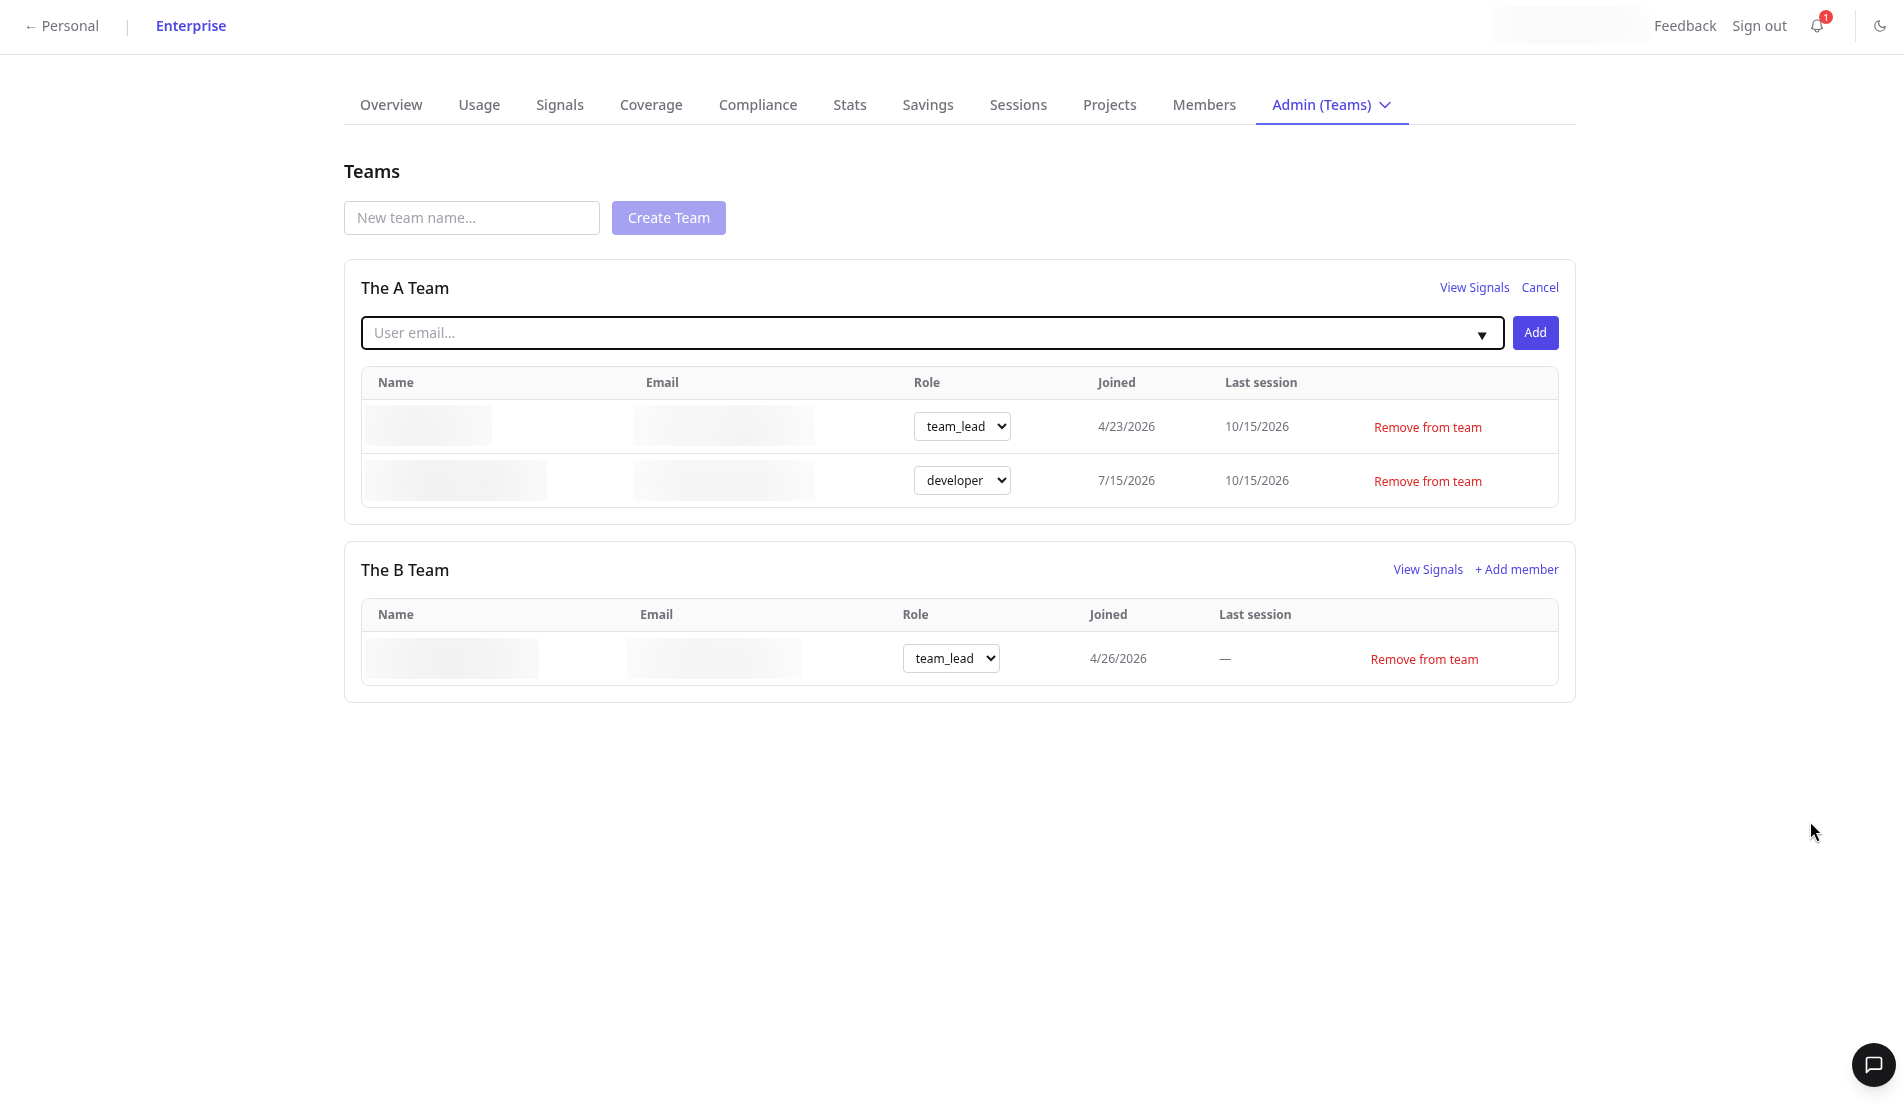Focus the User email input field
Image resolution: width=1904 pixels, height=1111 pixels.
click(x=933, y=333)
